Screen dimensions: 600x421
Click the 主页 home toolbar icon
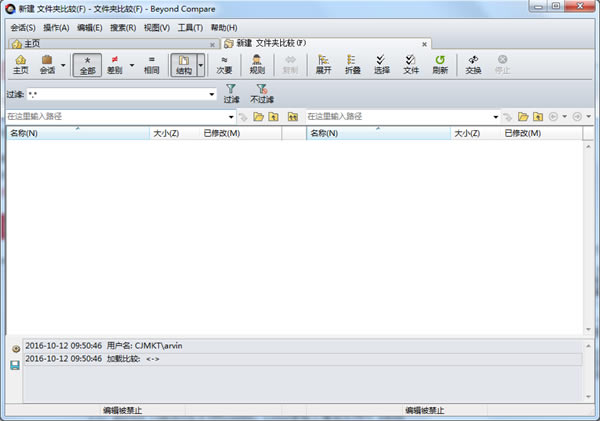19,65
